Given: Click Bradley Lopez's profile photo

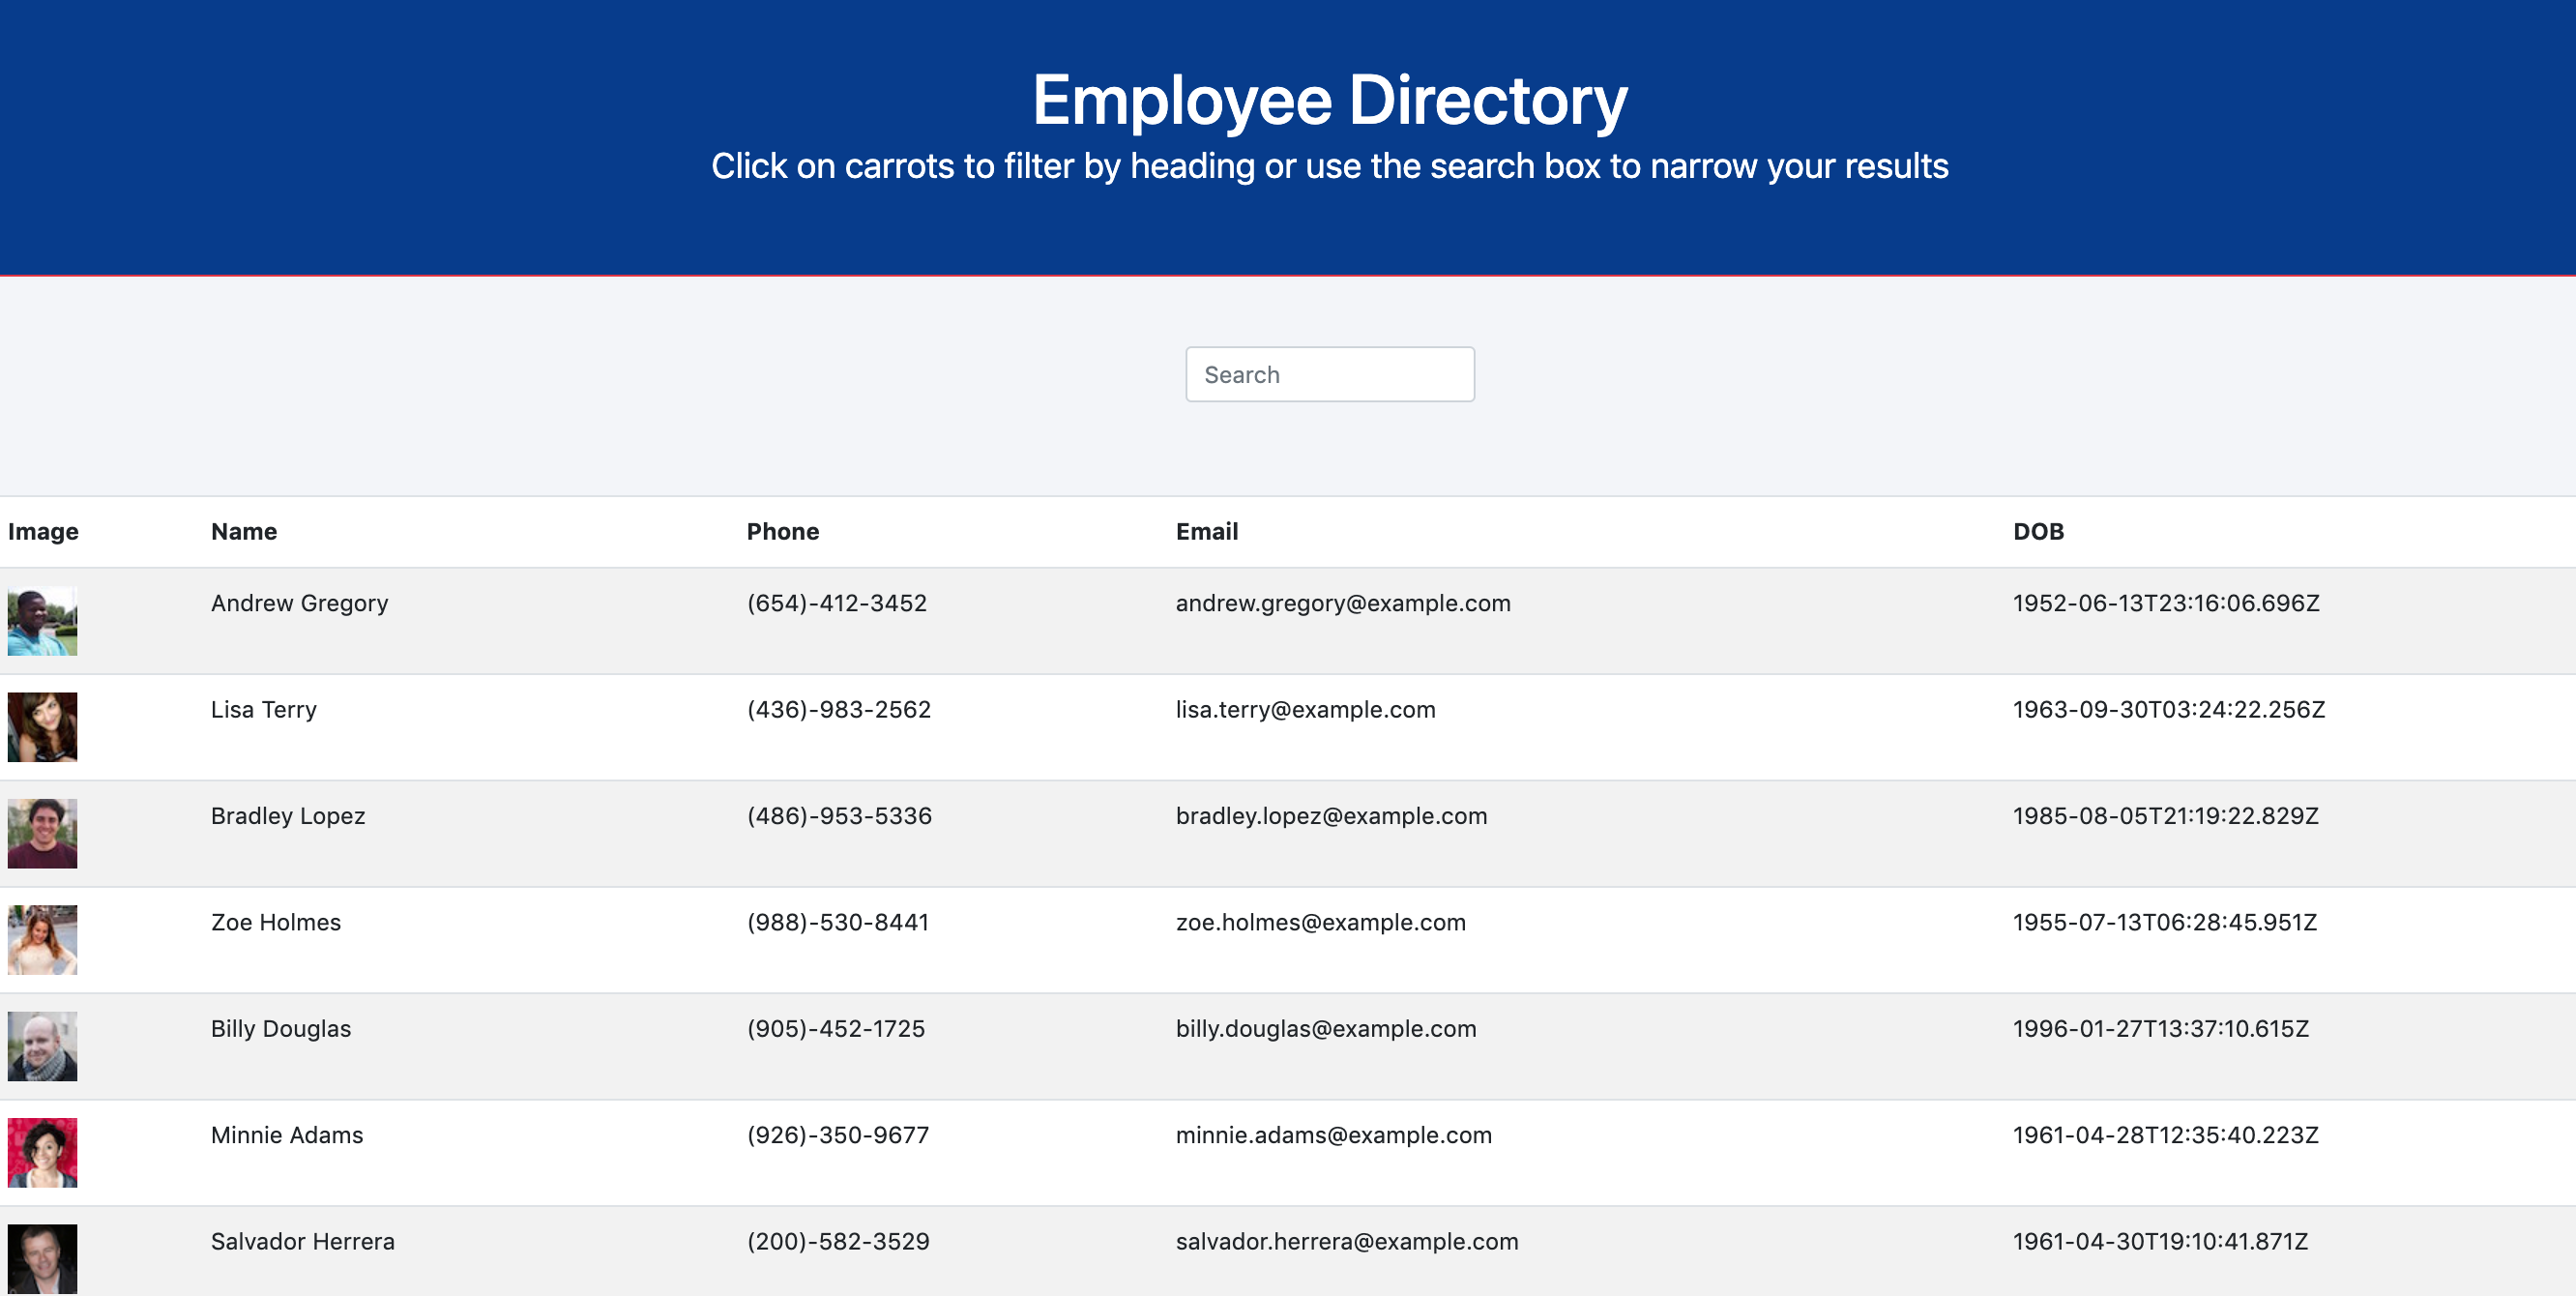Looking at the screenshot, I should [x=42, y=833].
